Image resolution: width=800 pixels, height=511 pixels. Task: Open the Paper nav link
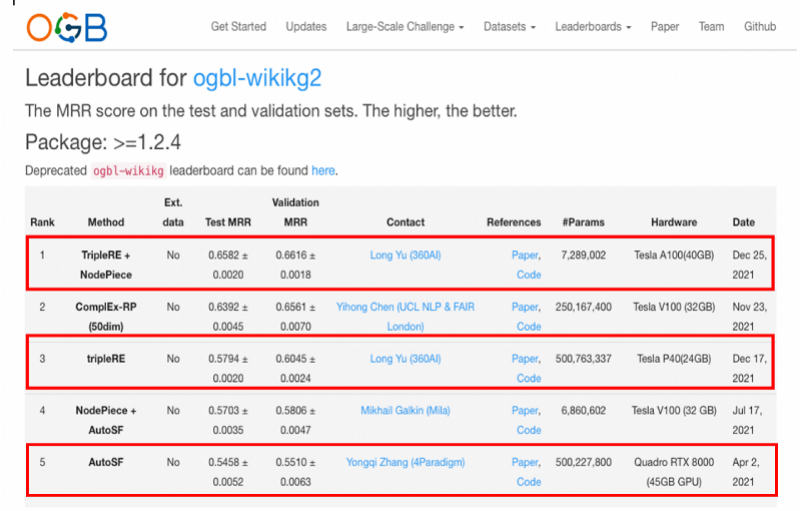point(665,27)
